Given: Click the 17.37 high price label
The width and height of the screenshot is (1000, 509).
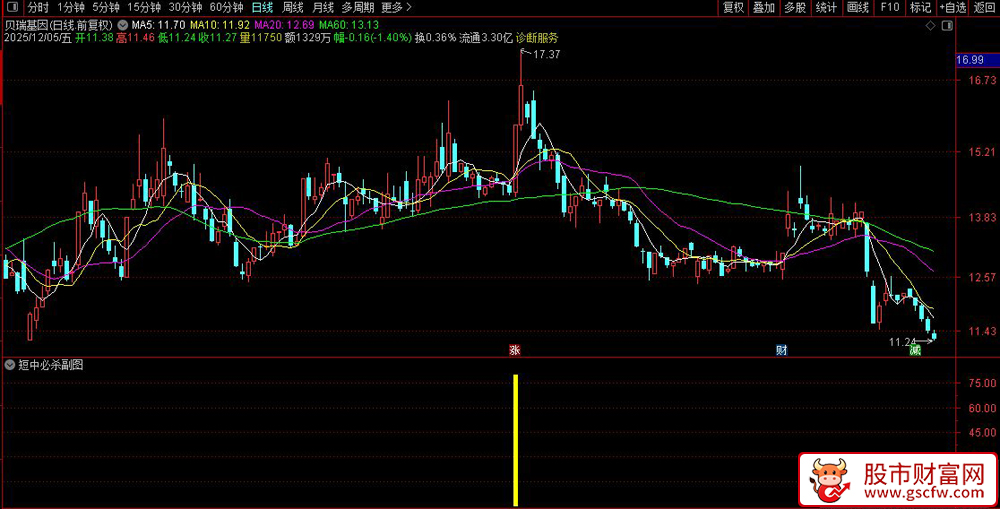Looking at the screenshot, I should click(547, 54).
